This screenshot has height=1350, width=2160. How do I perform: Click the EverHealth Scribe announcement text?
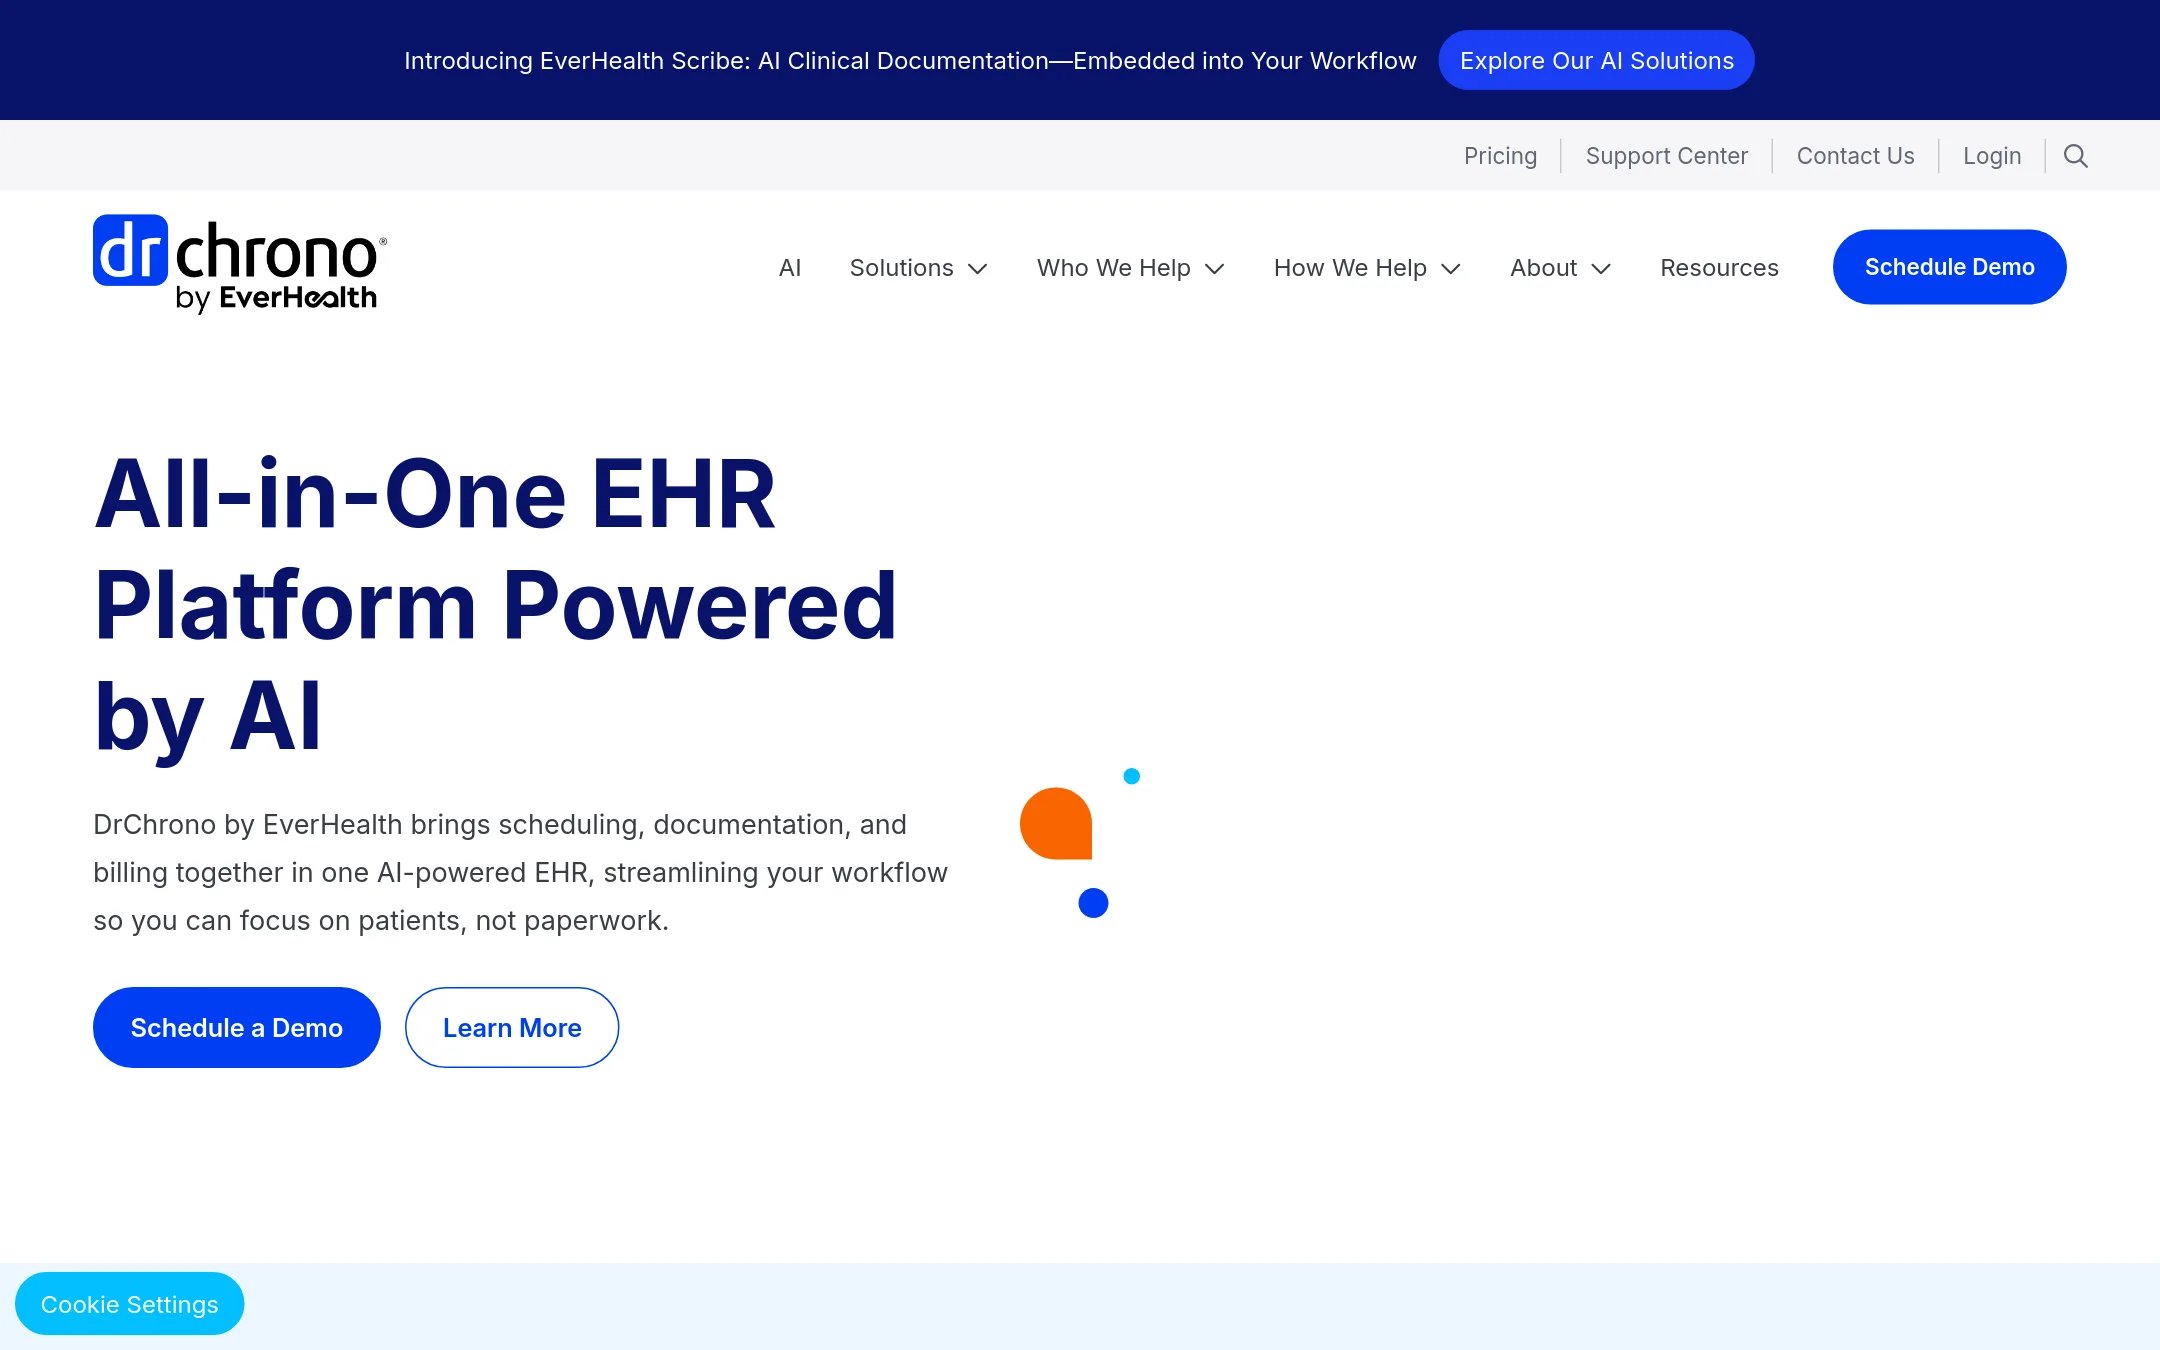tap(910, 61)
